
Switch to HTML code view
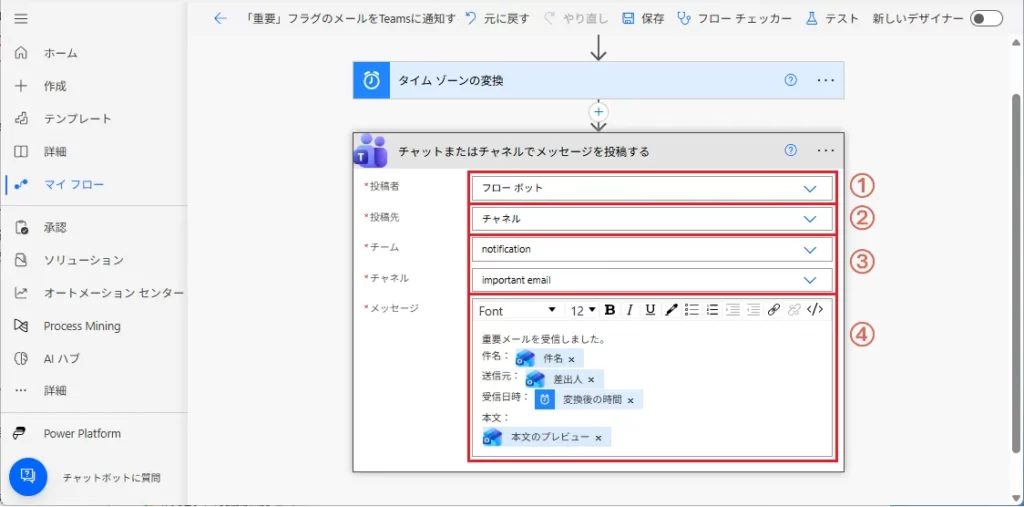(x=815, y=310)
